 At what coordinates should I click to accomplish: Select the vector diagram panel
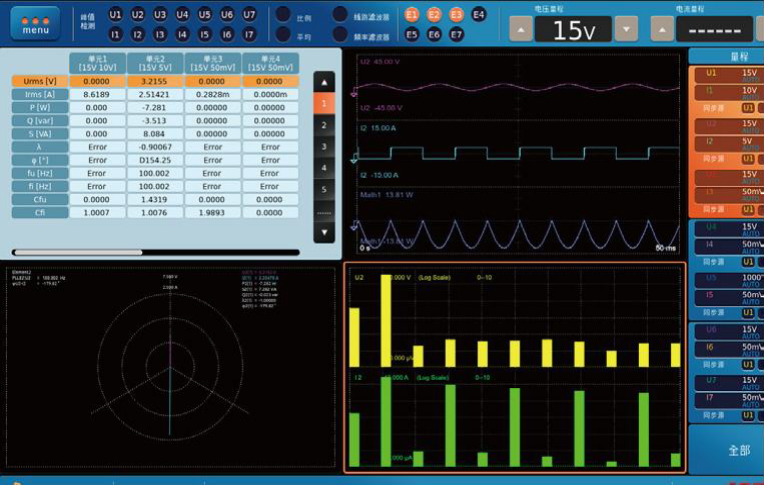[170, 367]
